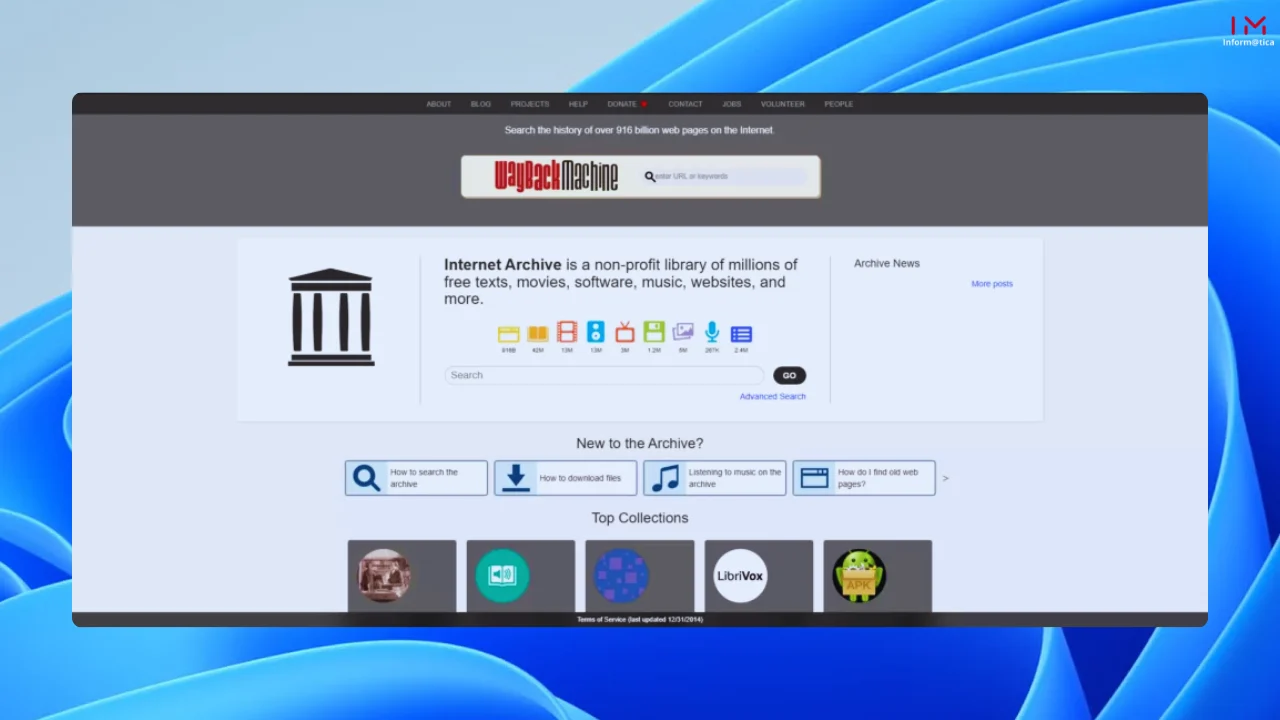
Task: Open the red film strip video icon
Action: pos(567,332)
